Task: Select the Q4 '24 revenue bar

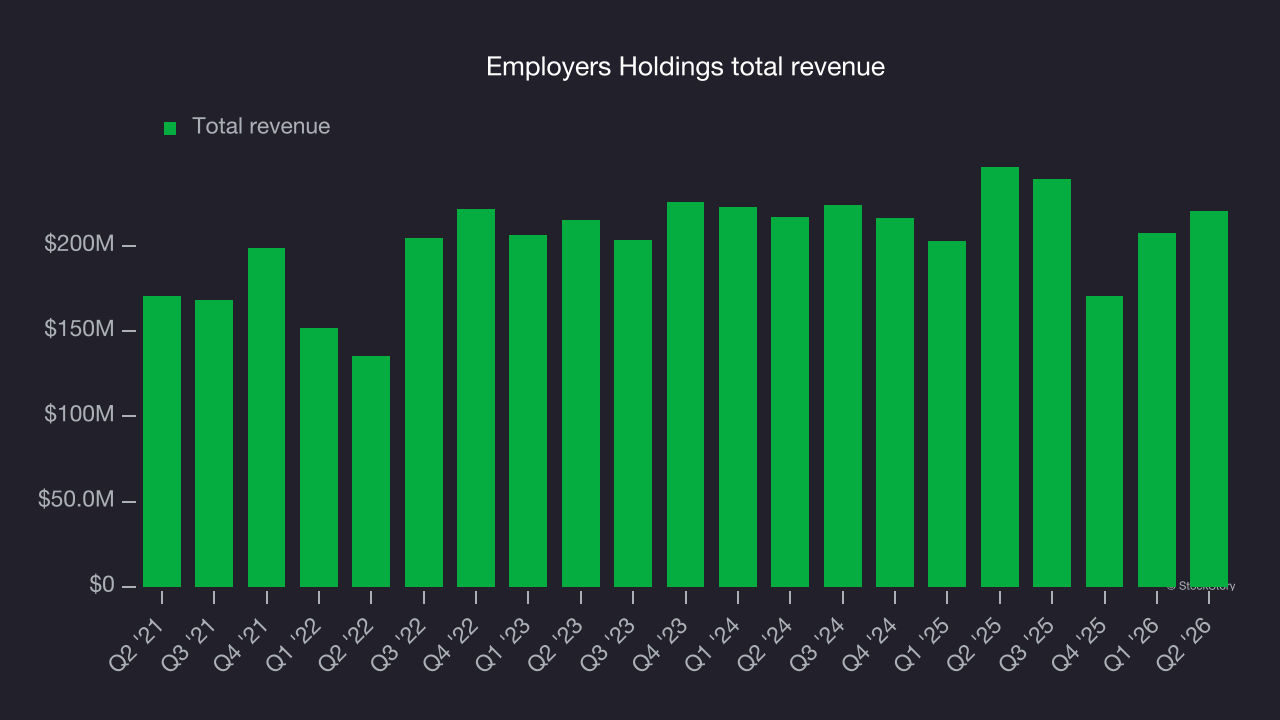Action: pos(895,402)
